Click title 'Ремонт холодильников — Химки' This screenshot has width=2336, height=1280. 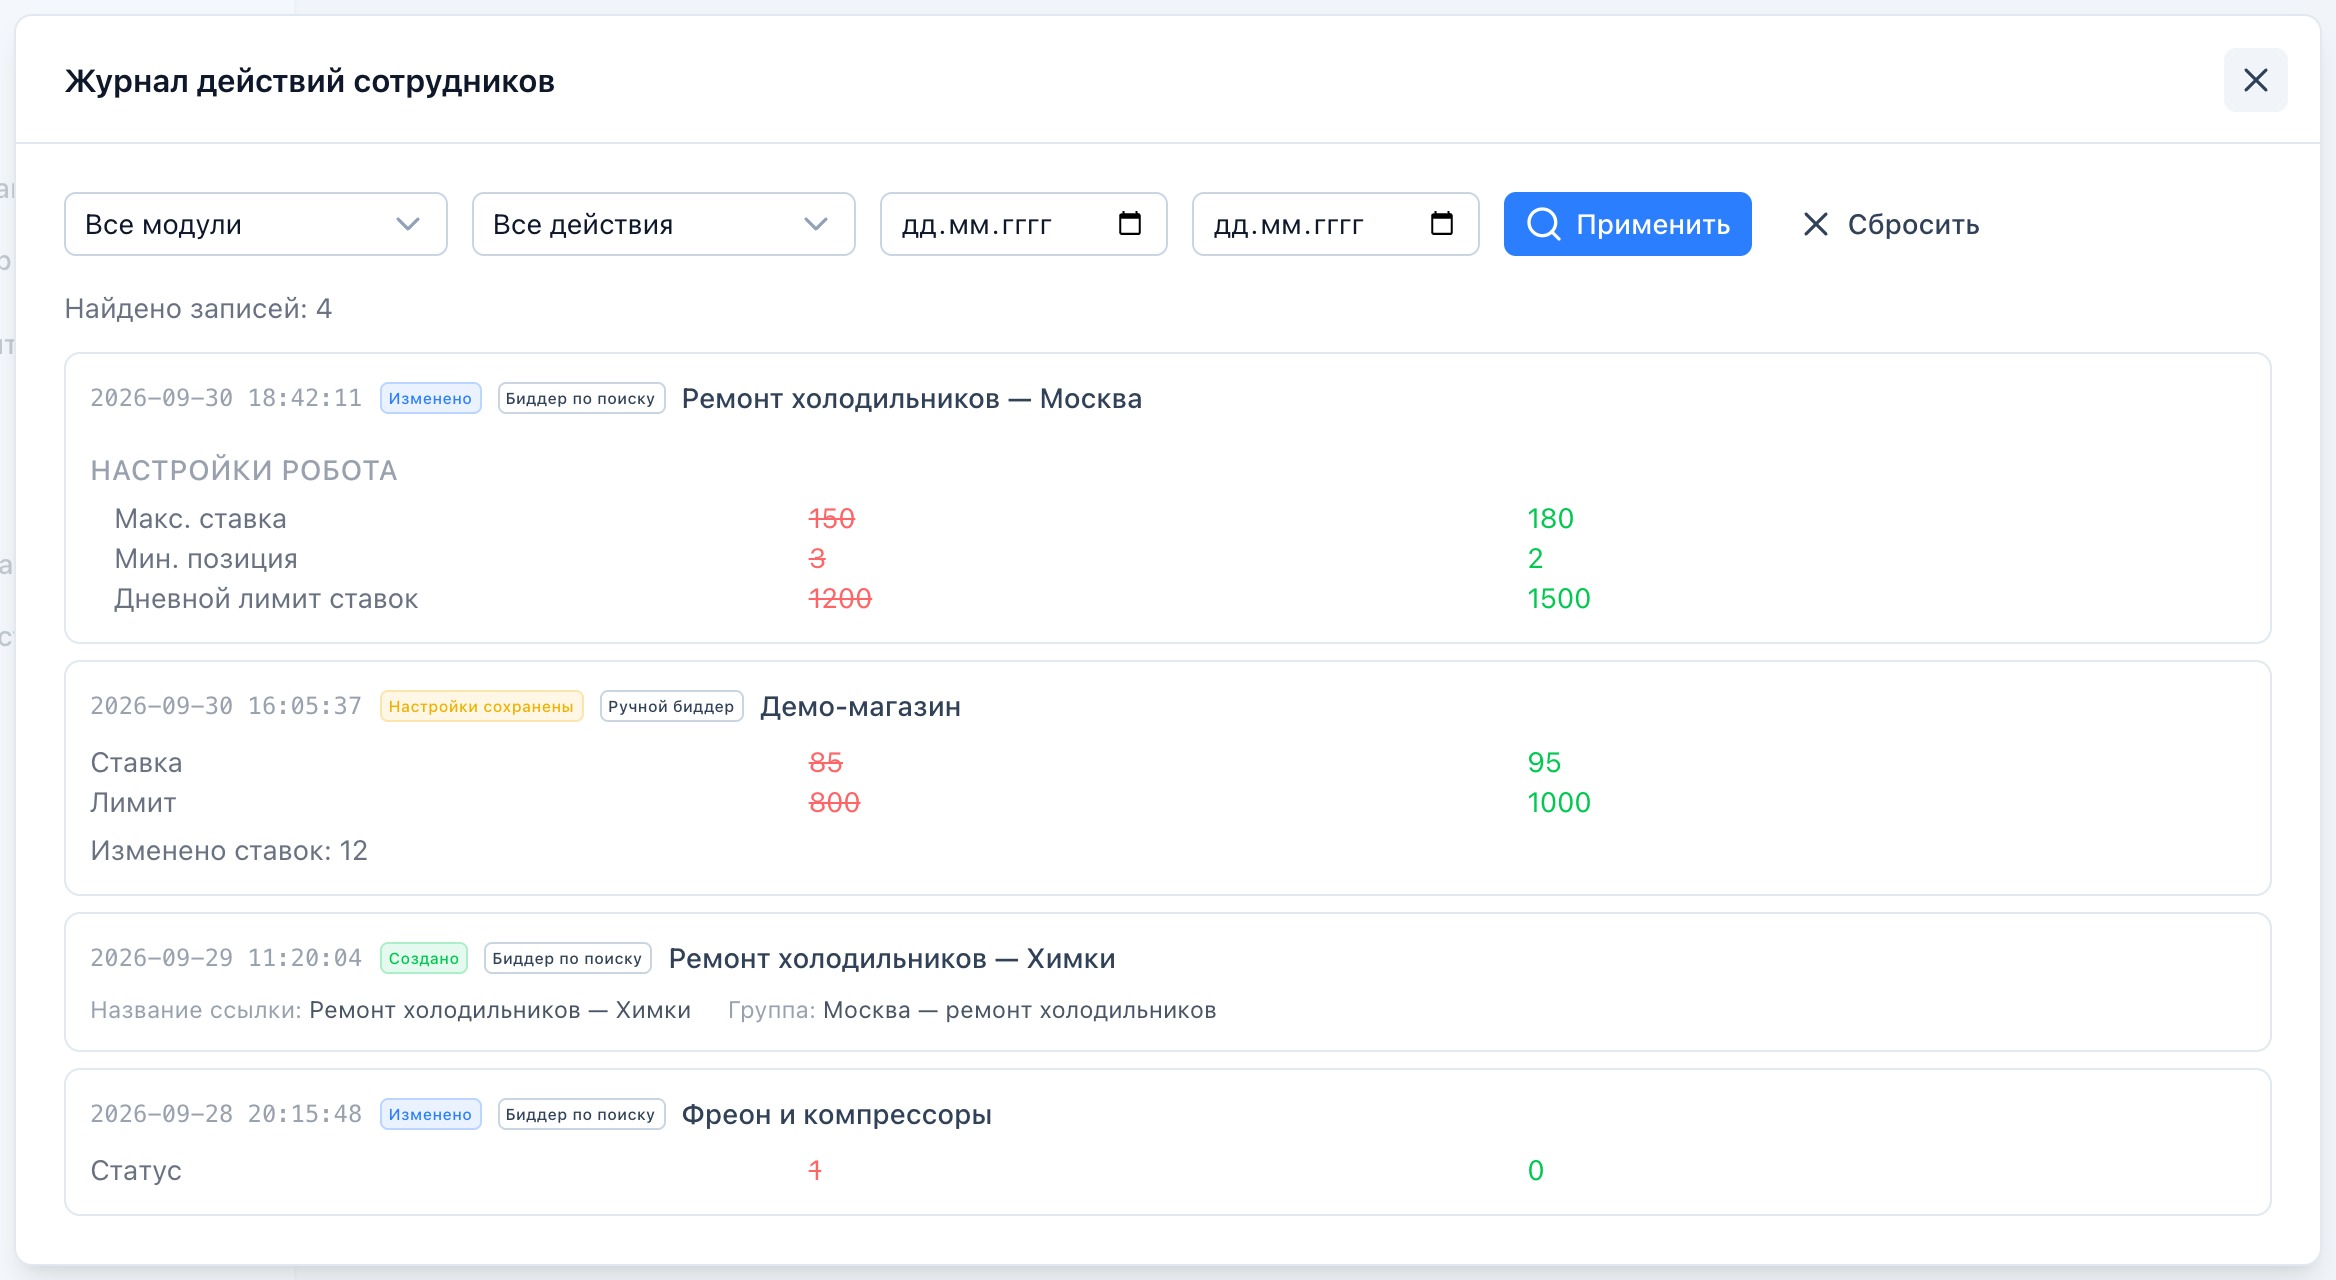[892, 958]
